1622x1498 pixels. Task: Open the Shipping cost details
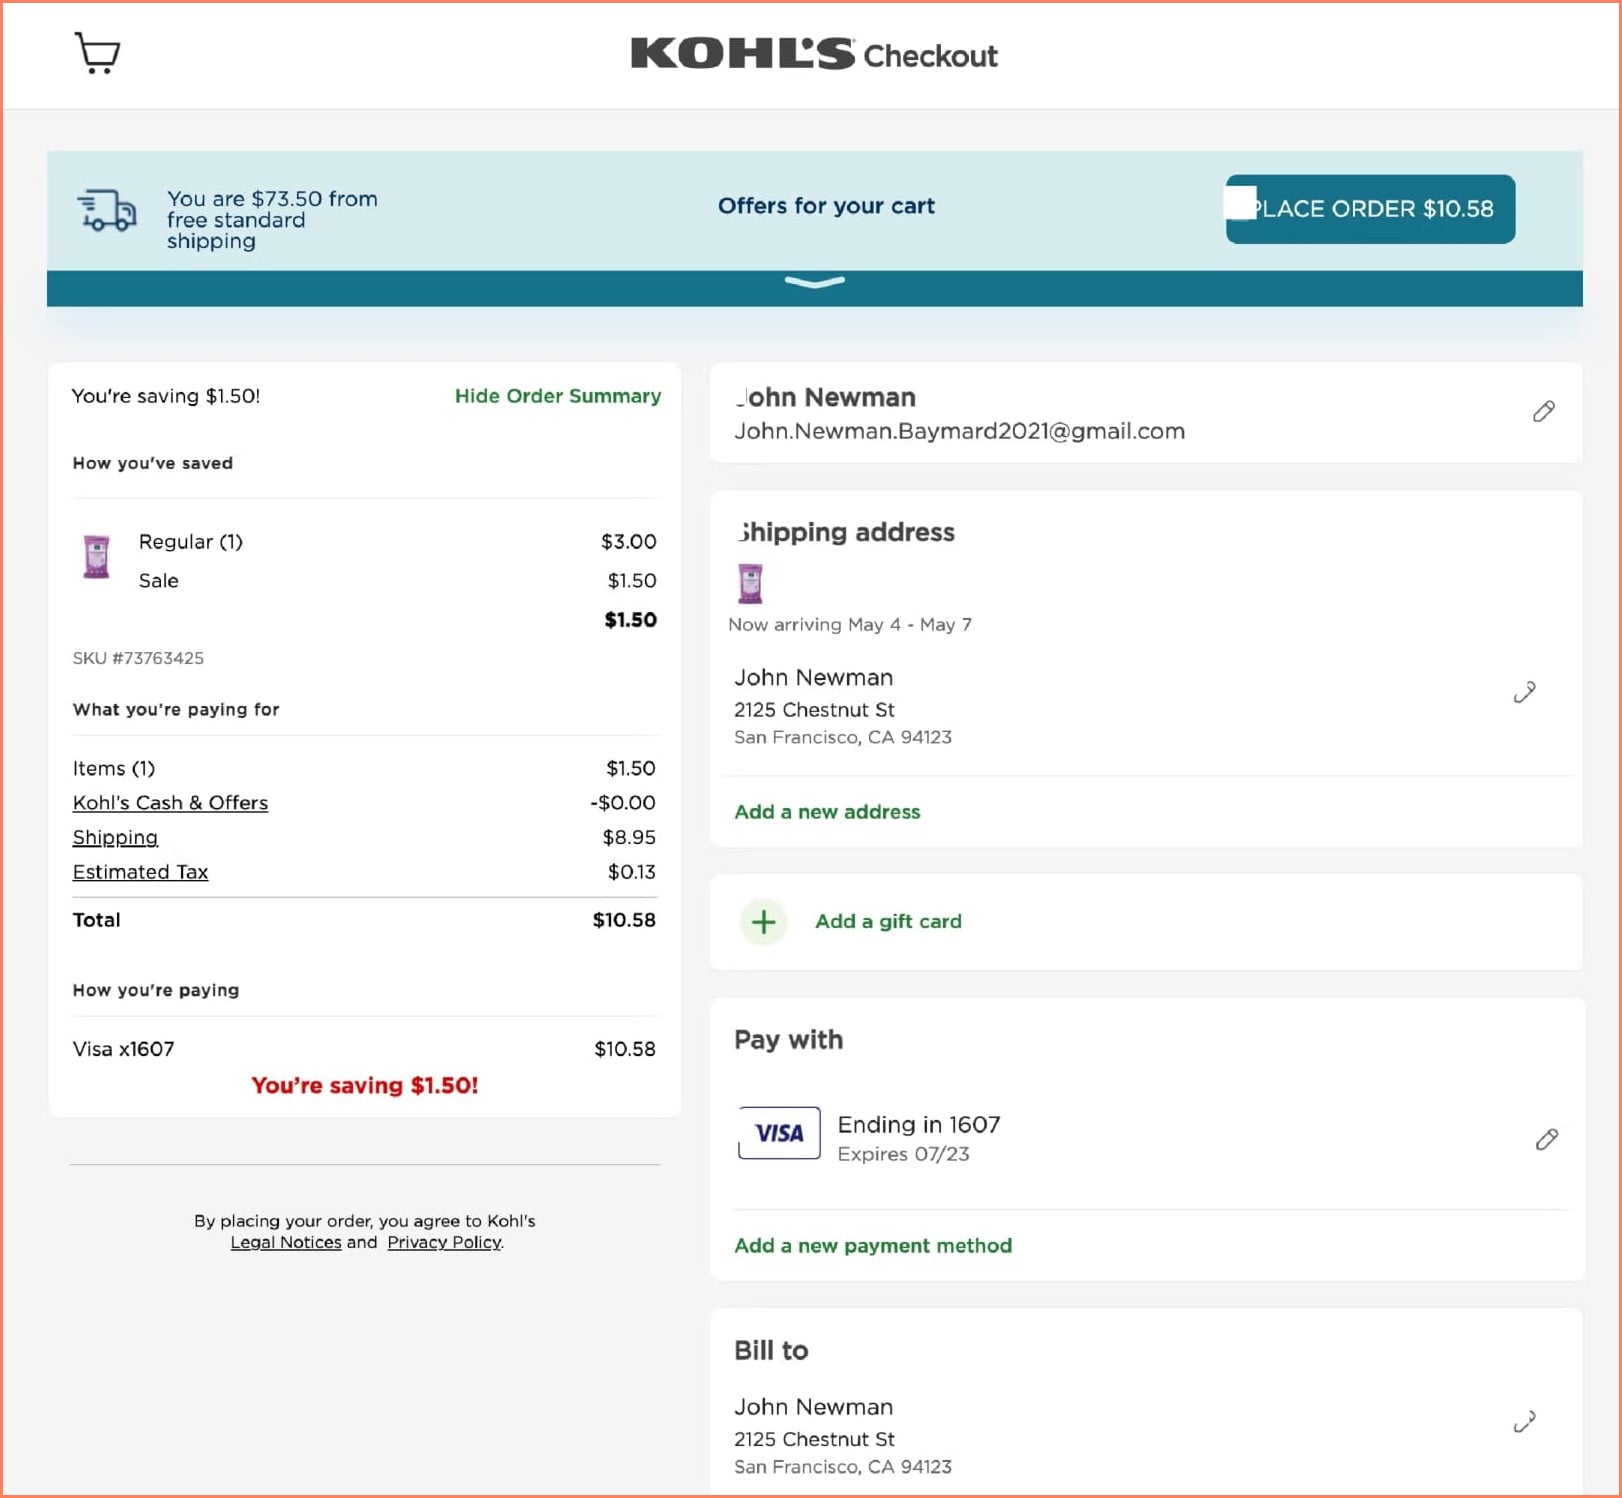114,837
